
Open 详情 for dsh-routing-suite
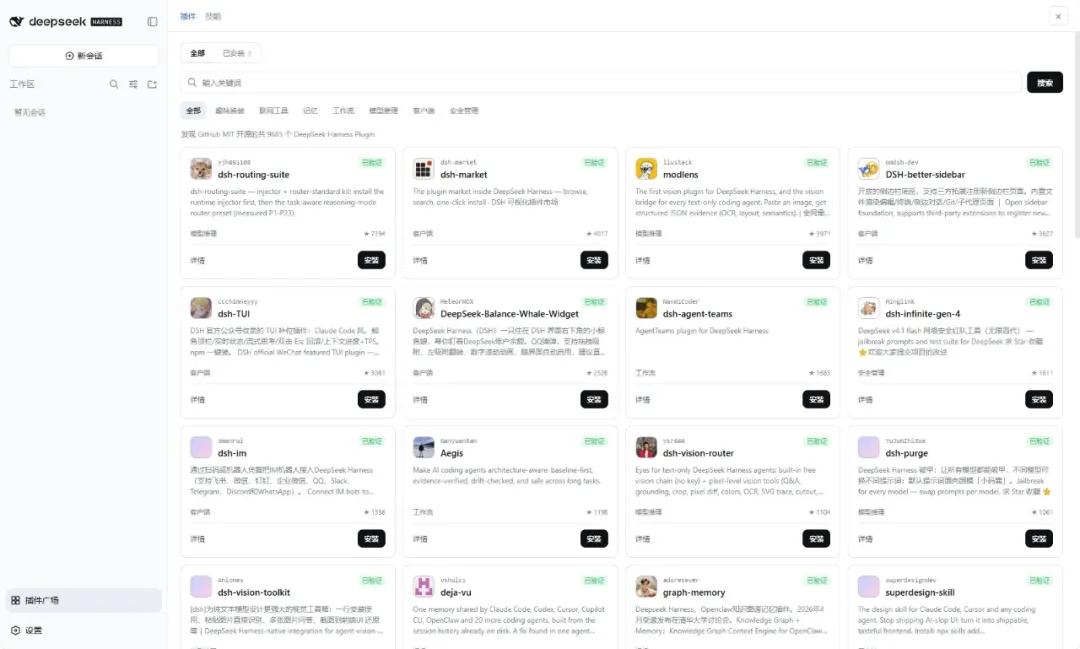198,260
